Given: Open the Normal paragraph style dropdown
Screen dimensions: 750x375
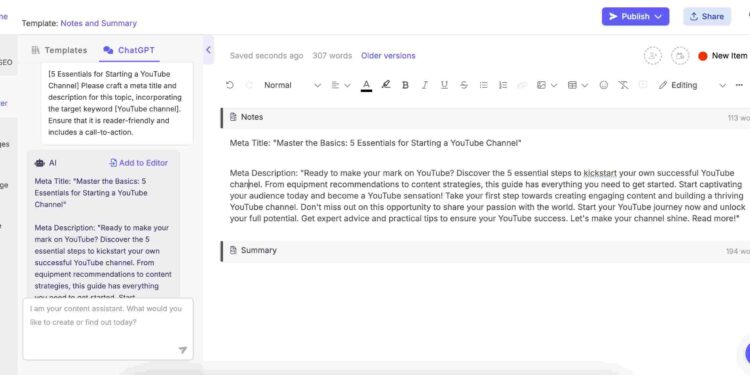Looking at the screenshot, I should [292, 85].
